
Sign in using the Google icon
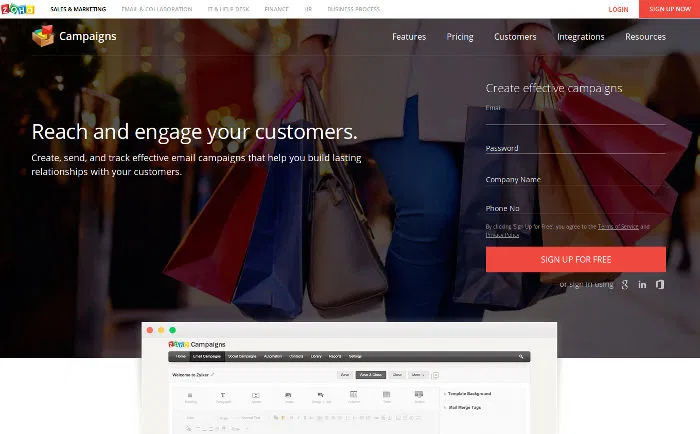(625, 284)
